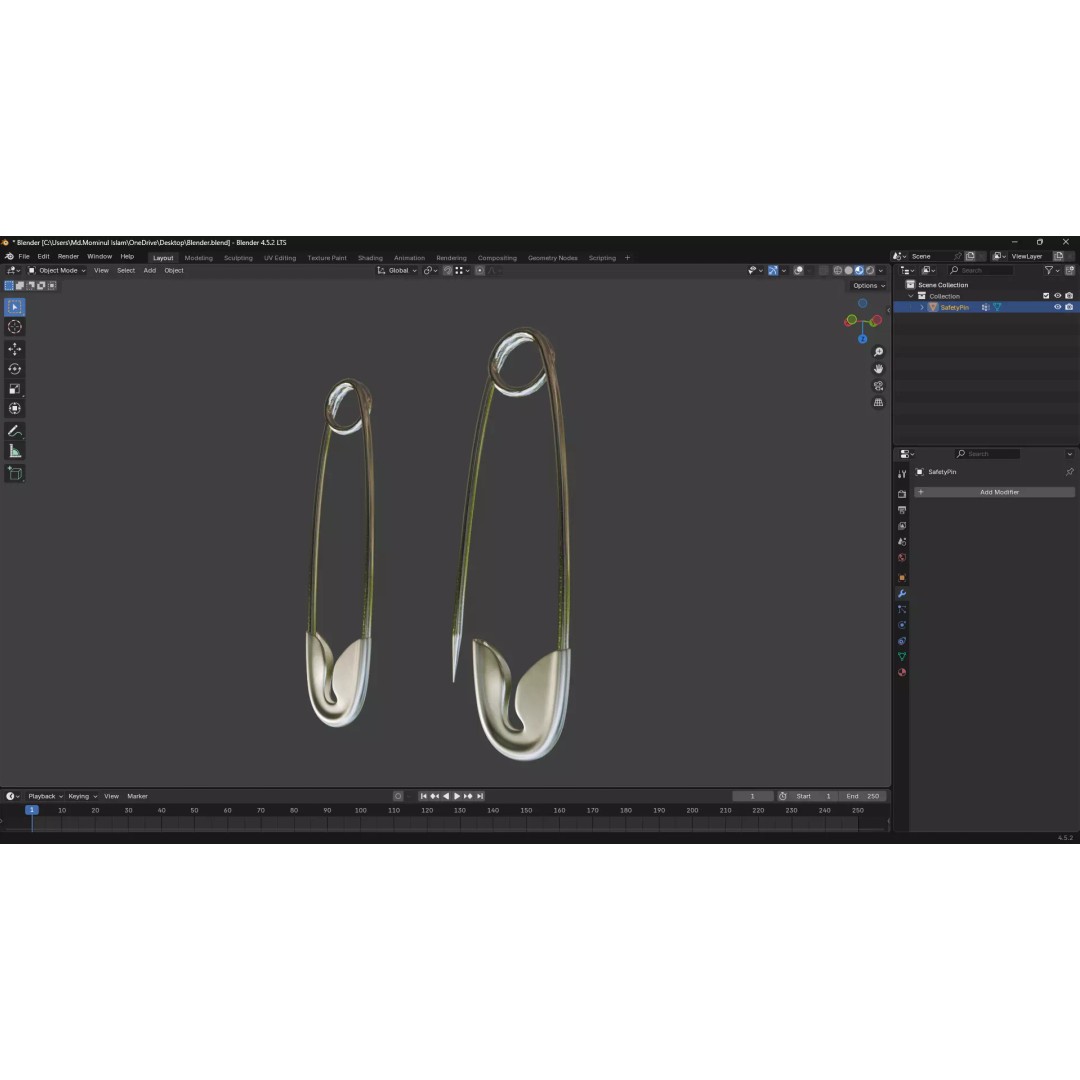This screenshot has width=1080, height=1080.
Task: Open the Object properties tab
Action: coord(902,577)
